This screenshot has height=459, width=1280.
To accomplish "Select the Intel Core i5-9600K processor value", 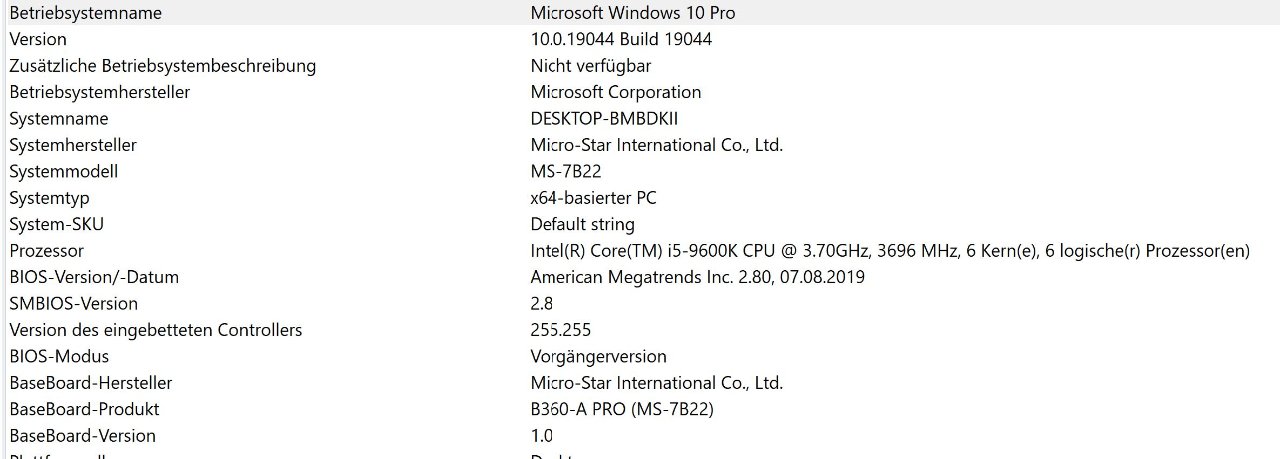I will pos(890,251).
